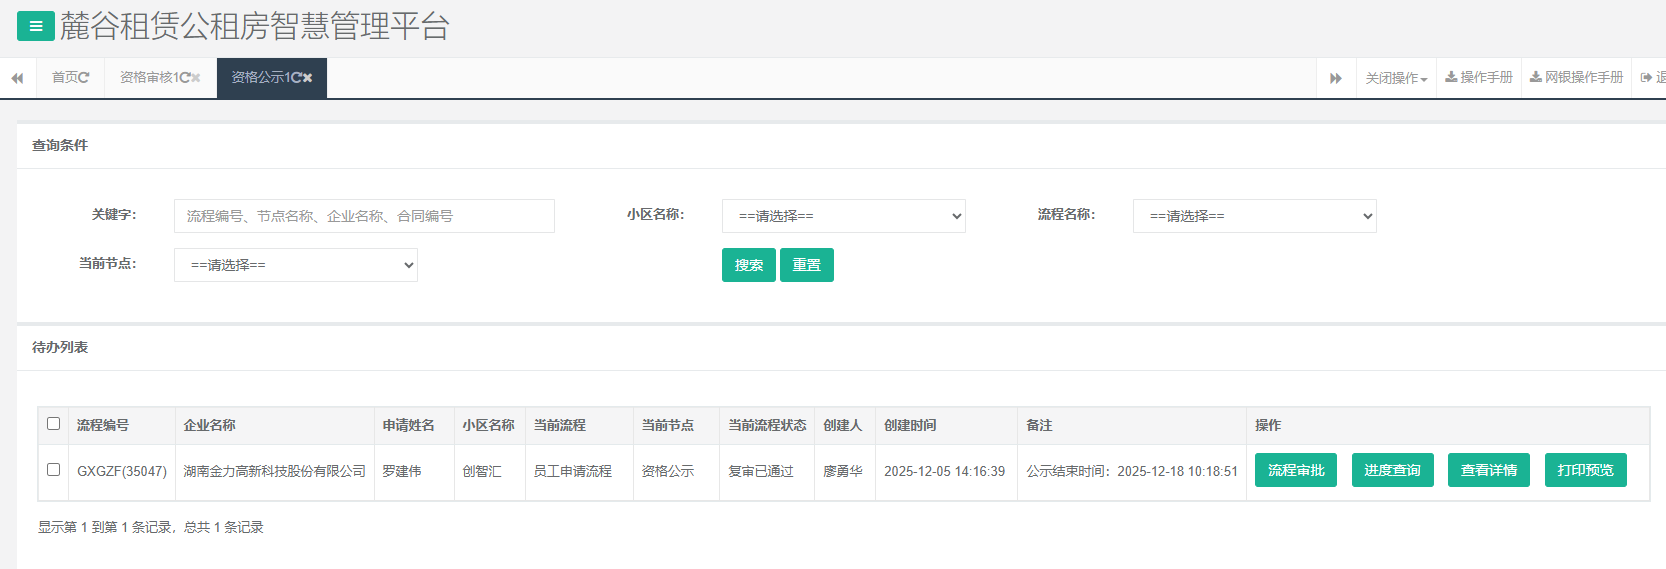Viewport: 1666px width, 569px height.
Task: Close the 资格审核1 tab
Action: pyautogui.click(x=196, y=78)
